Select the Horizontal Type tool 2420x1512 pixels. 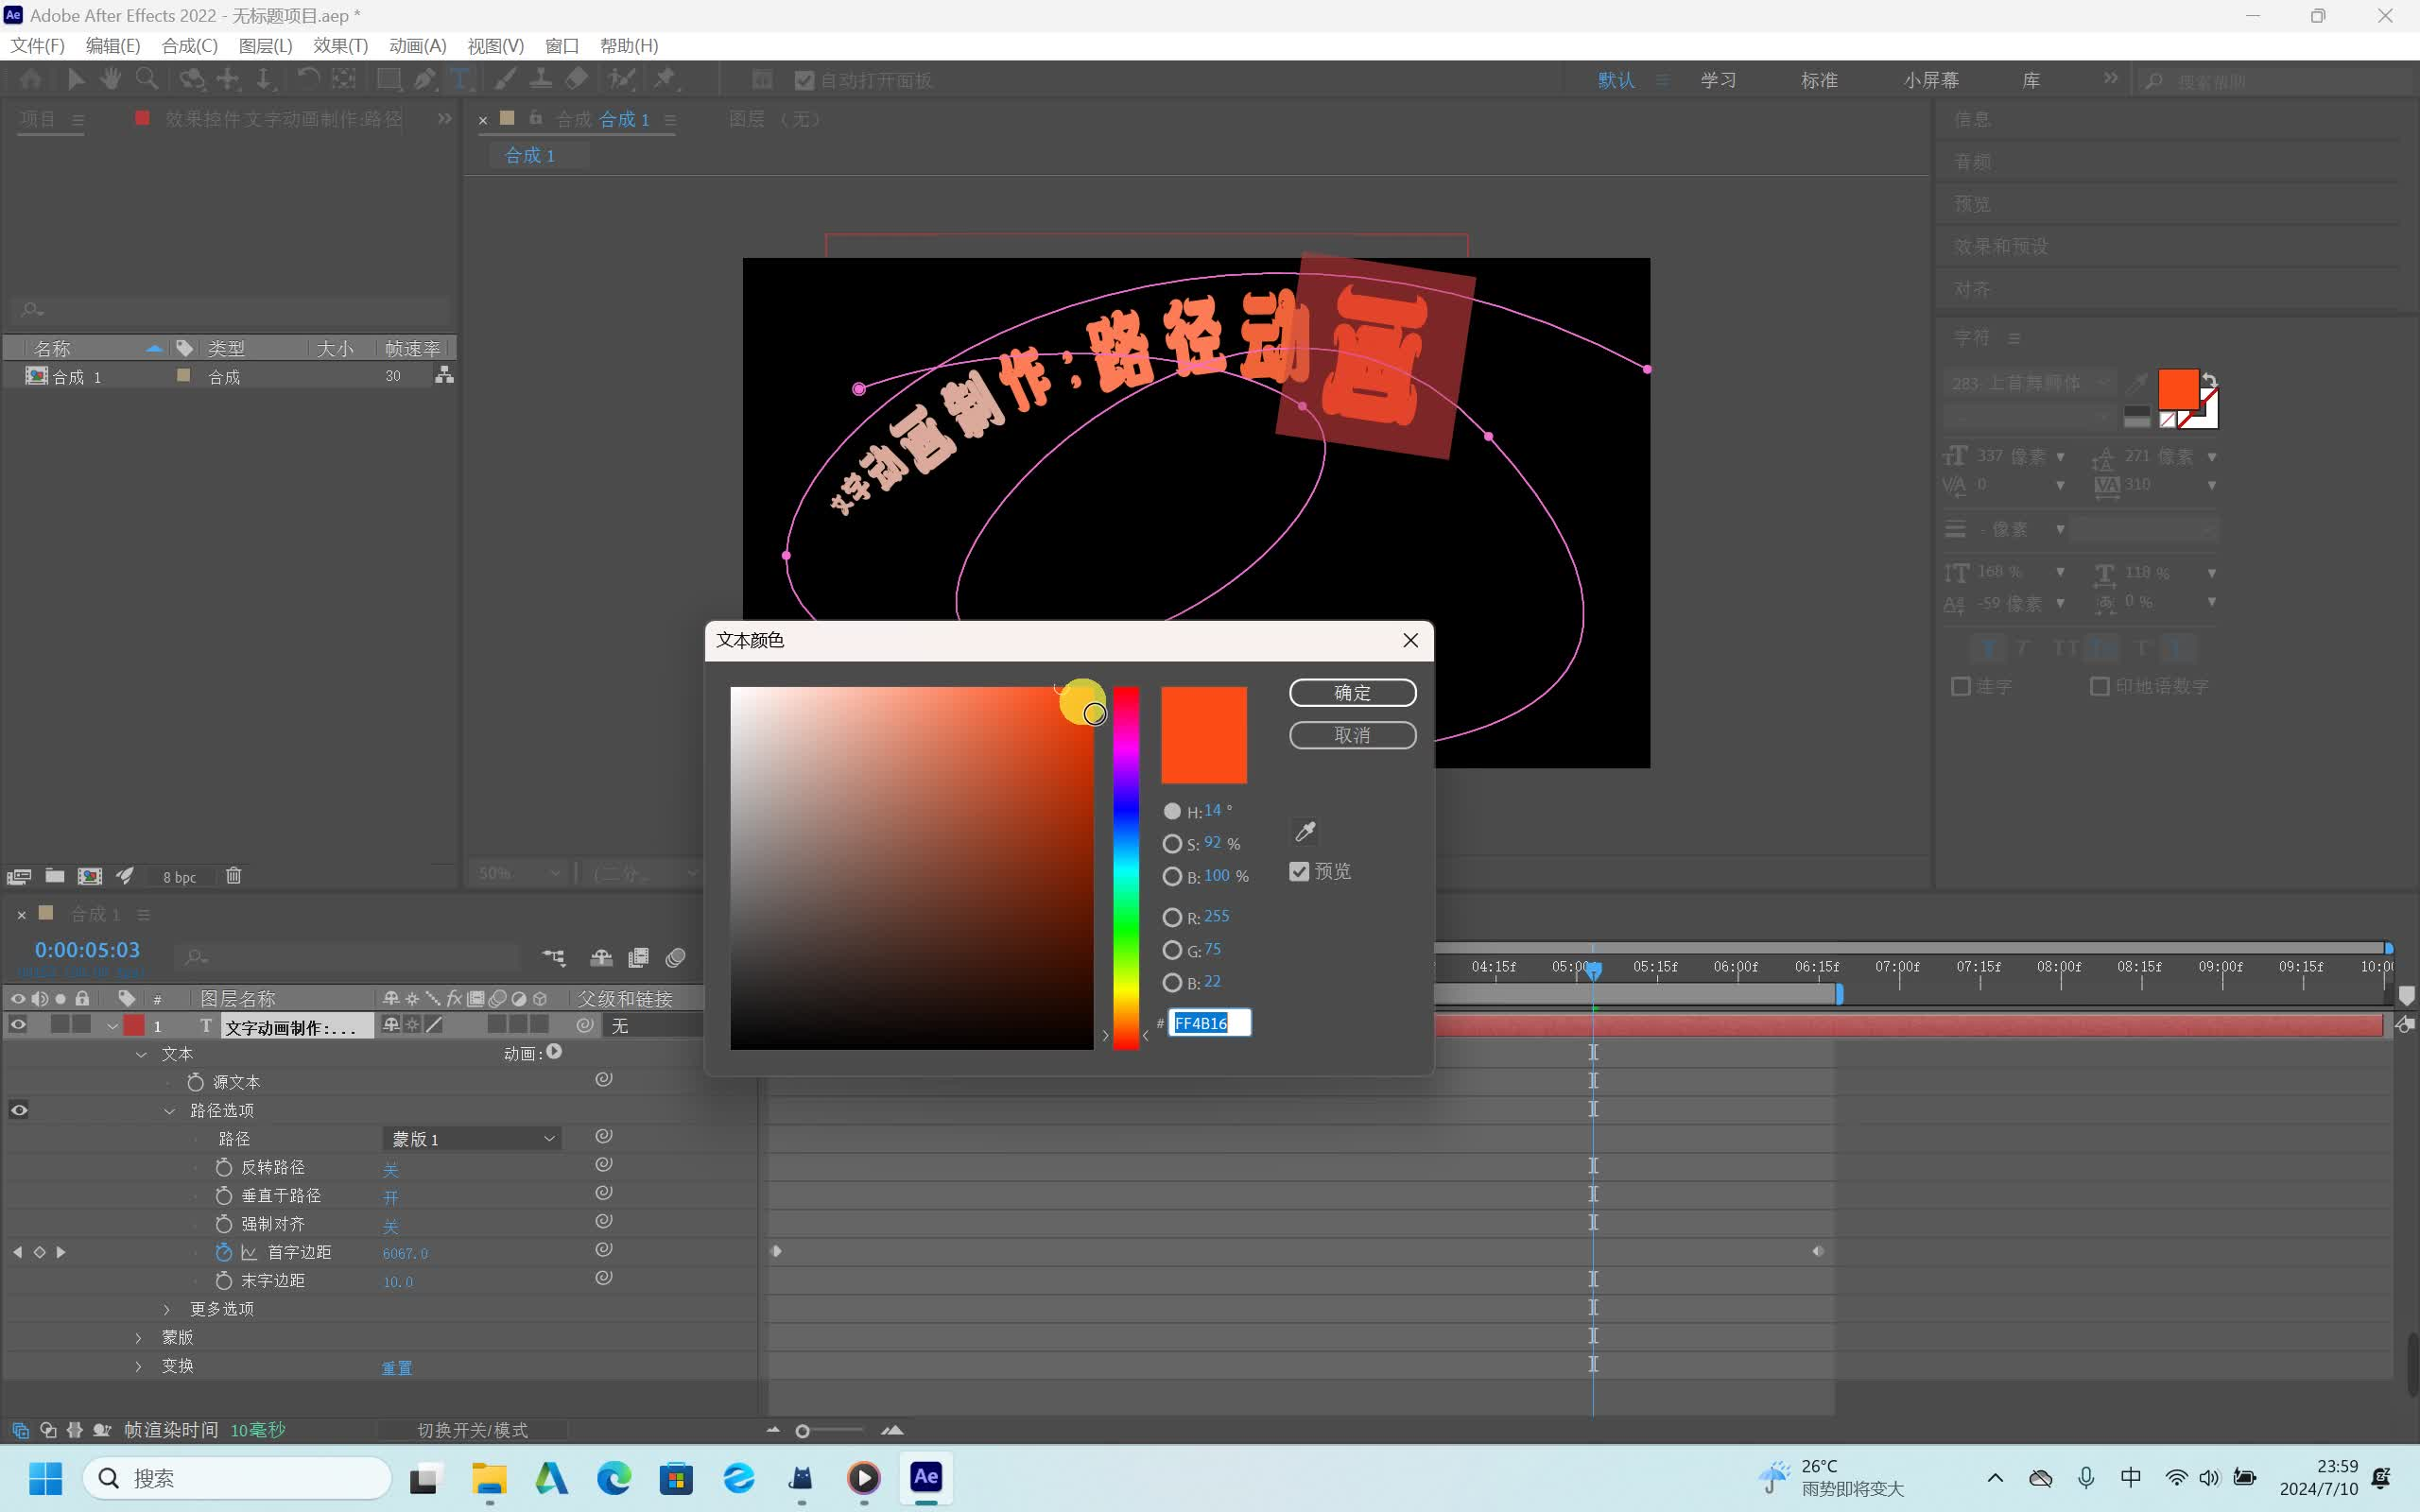tap(460, 79)
